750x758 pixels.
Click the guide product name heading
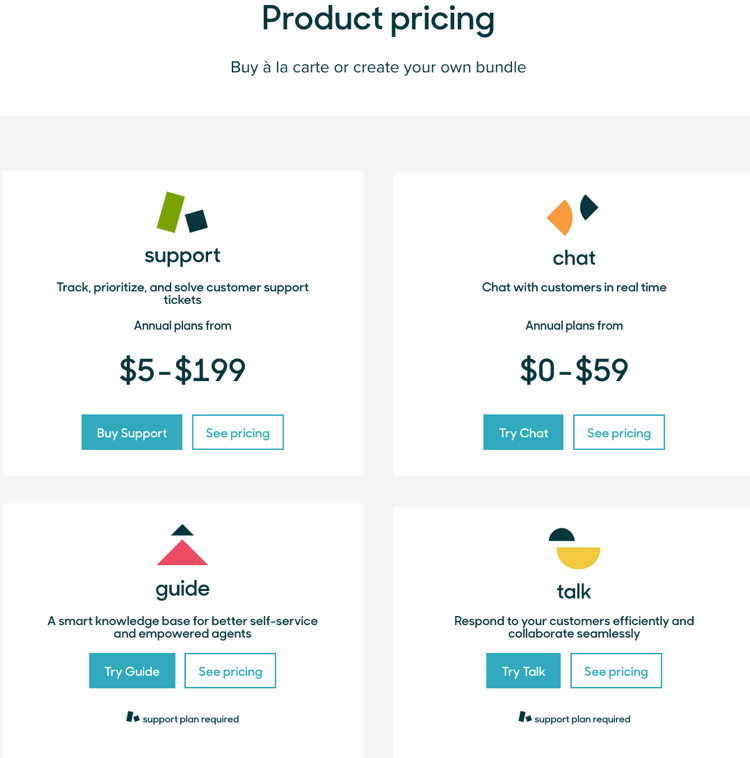(182, 590)
